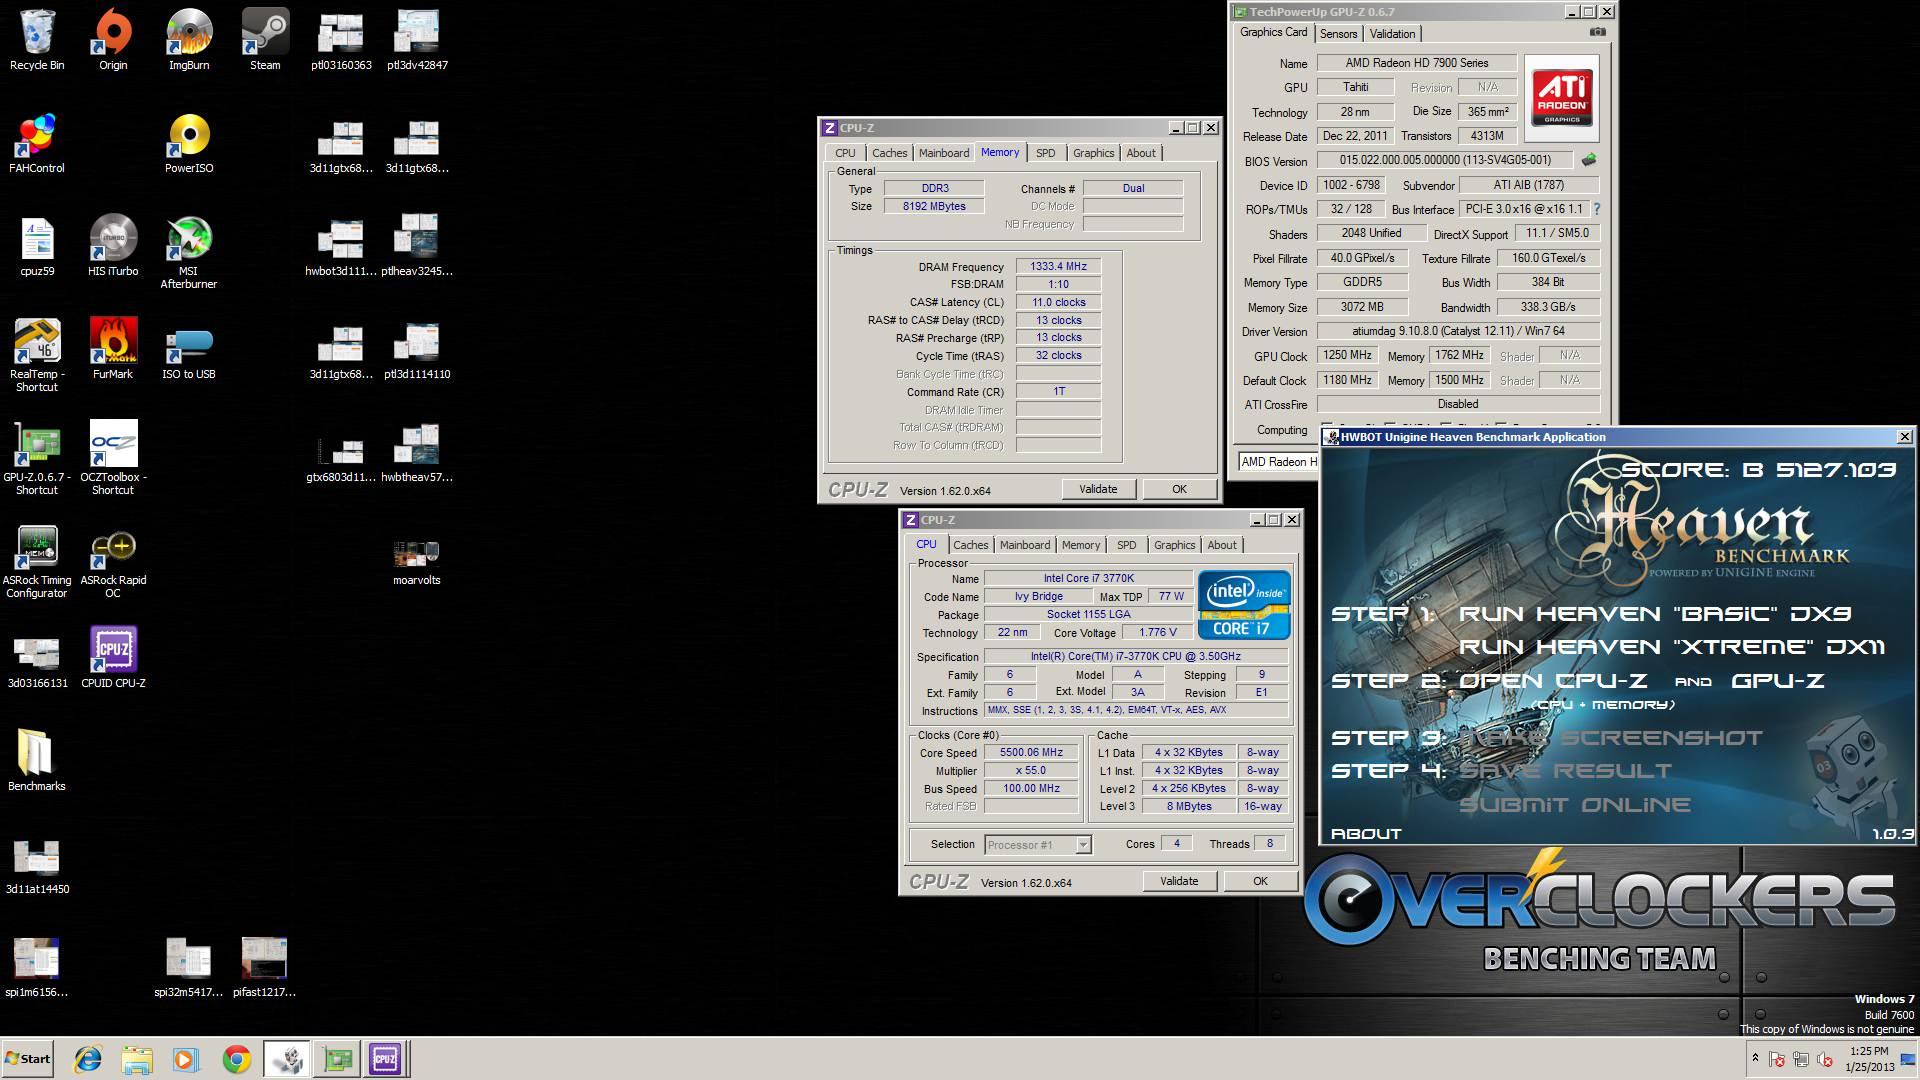Open Windows Media Player taskbar icon
Viewport: 1920px width, 1080px height.
[x=186, y=1059]
